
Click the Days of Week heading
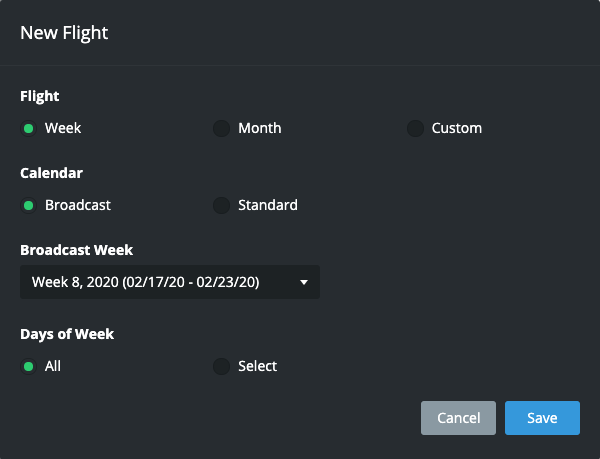(67, 334)
